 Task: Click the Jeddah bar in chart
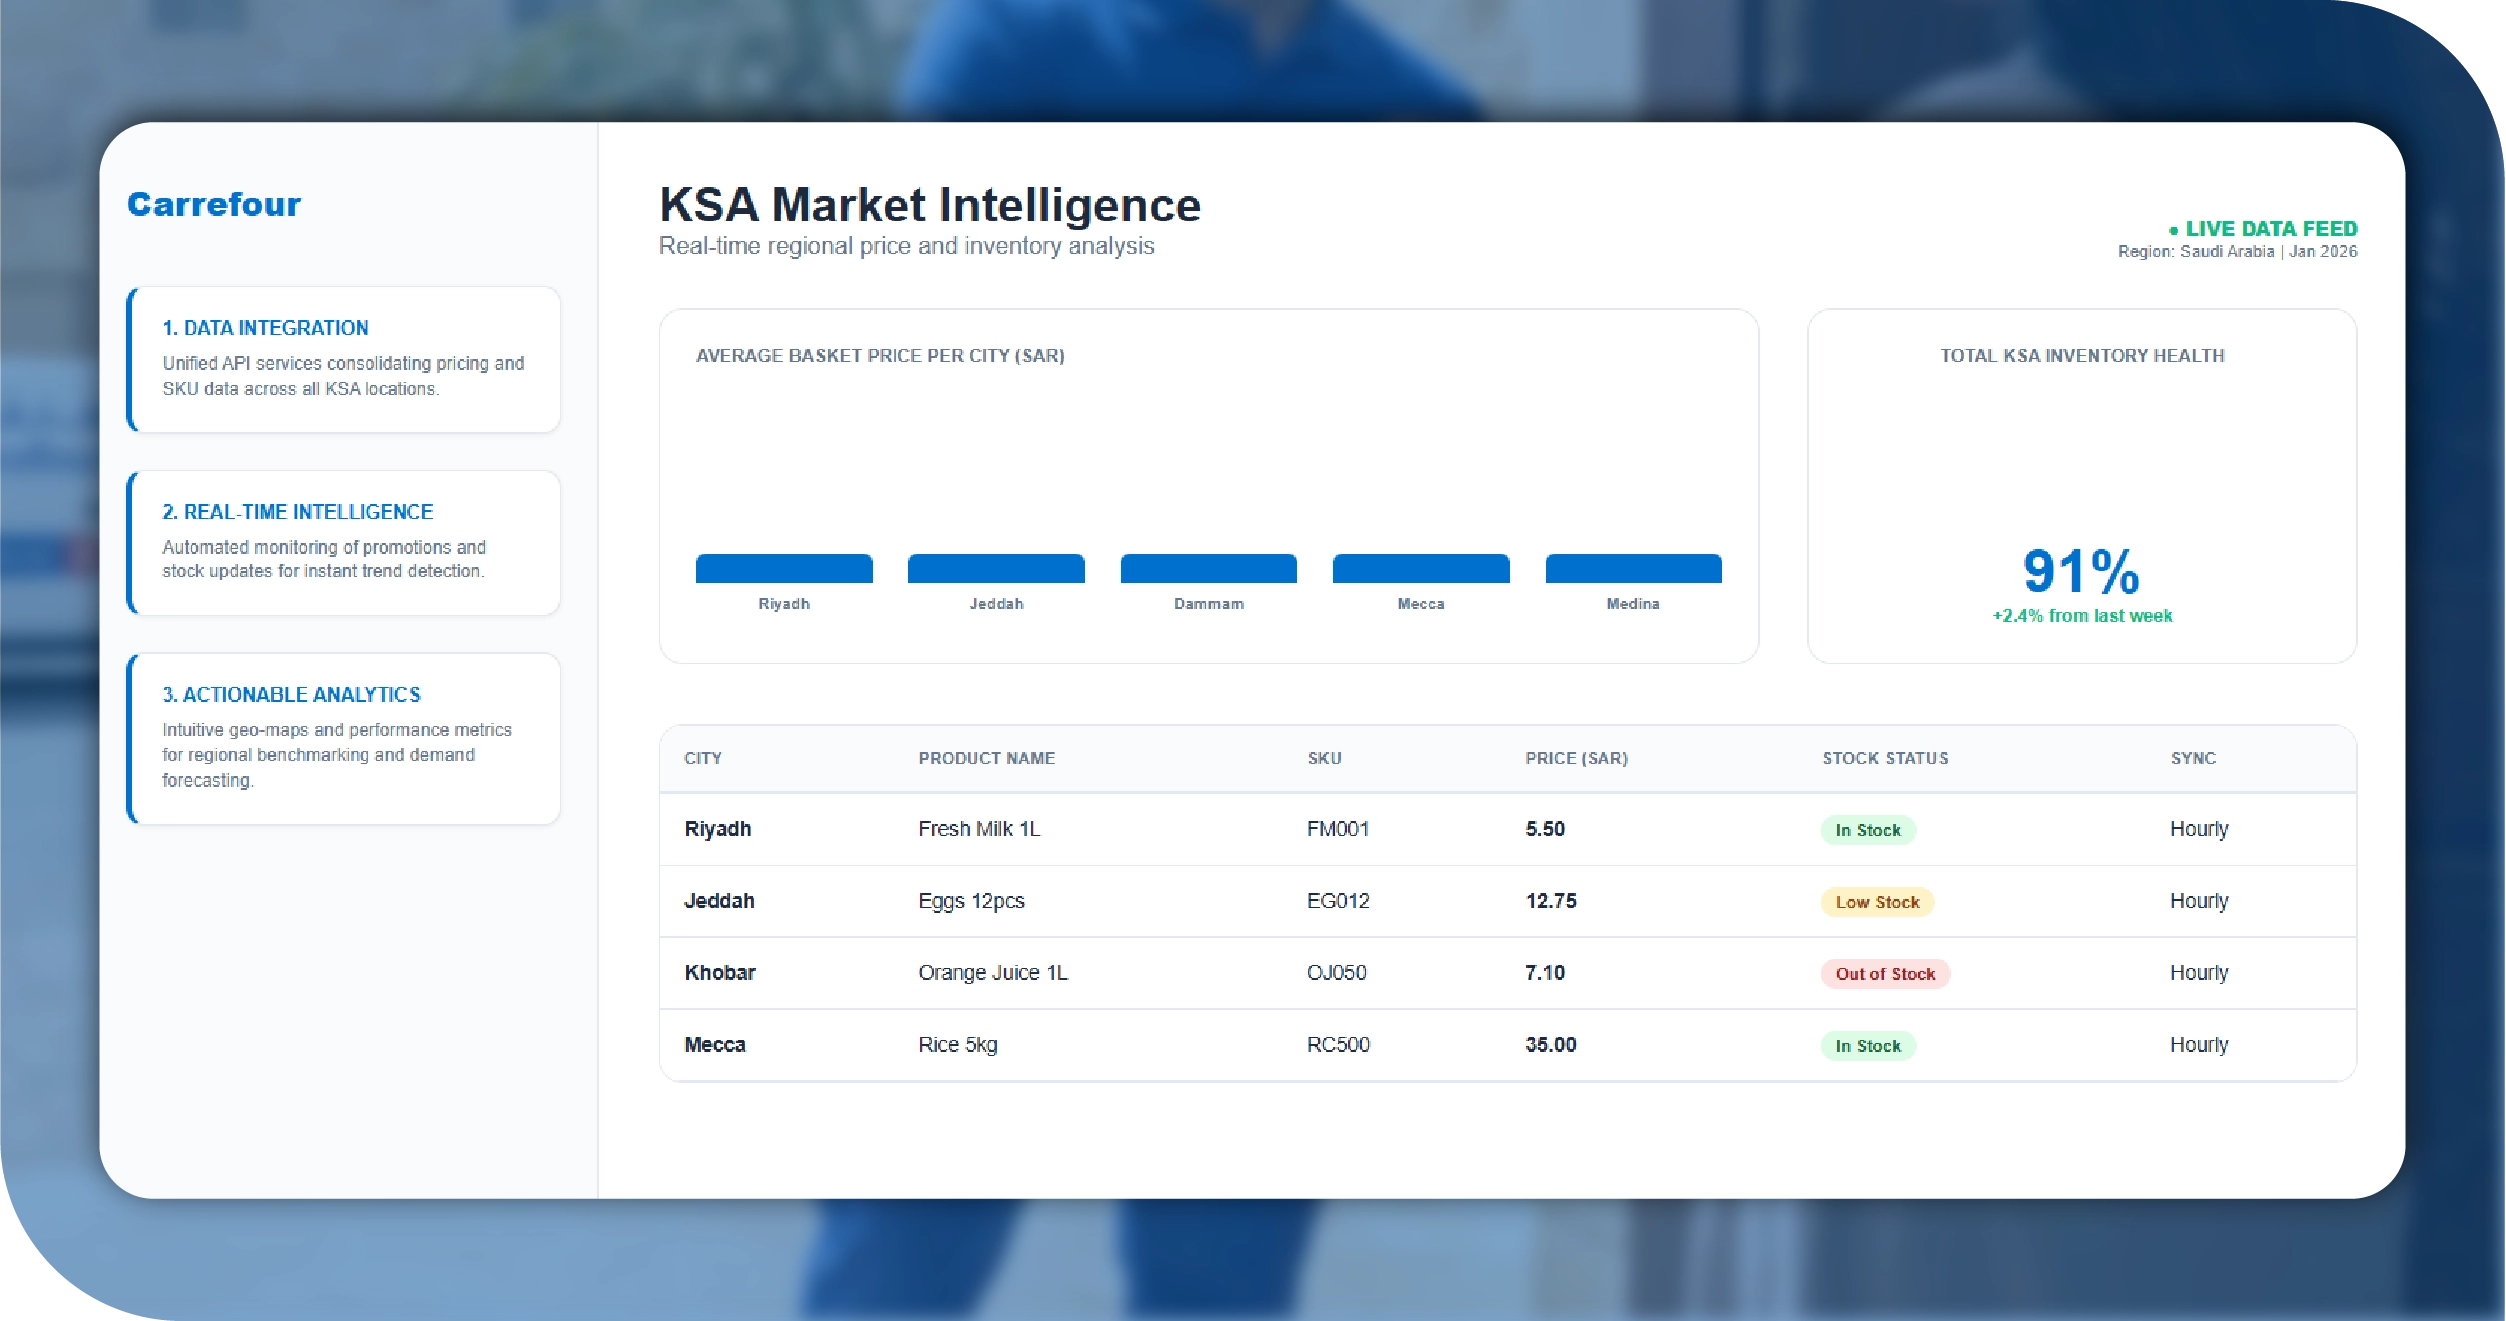996,568
